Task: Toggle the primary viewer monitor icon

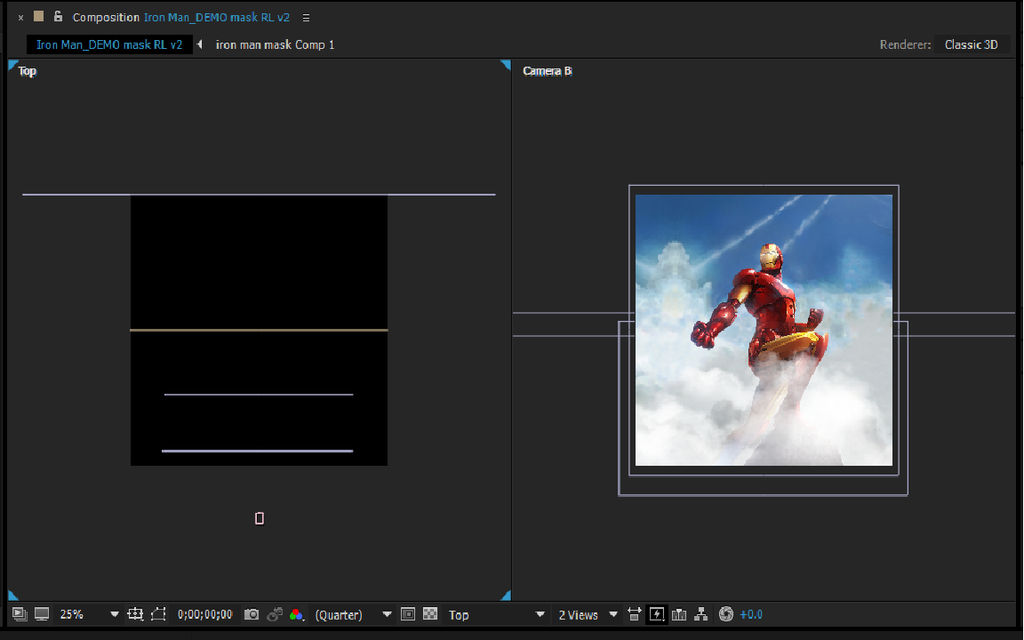Action: pos(42,615)
